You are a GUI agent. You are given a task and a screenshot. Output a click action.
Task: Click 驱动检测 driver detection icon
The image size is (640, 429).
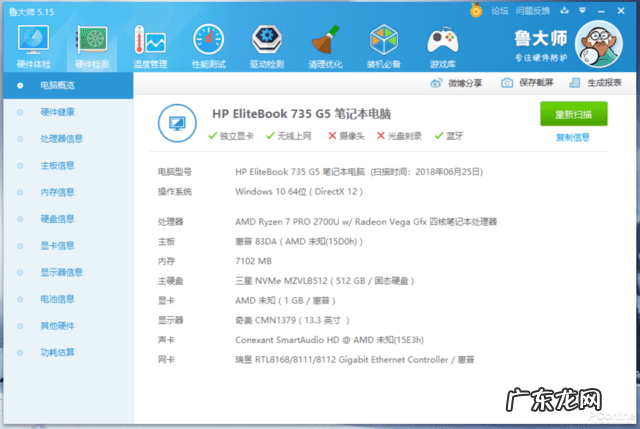coord(266,43)
